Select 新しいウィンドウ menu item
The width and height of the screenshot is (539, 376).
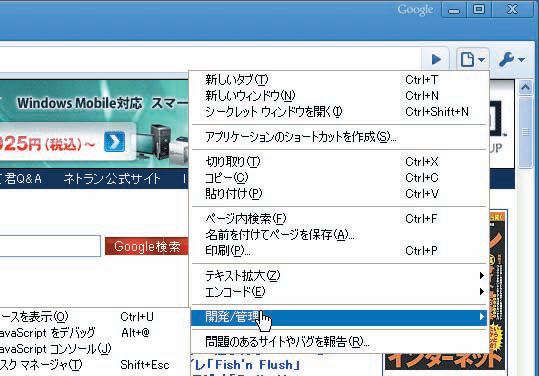click(339, 96)
